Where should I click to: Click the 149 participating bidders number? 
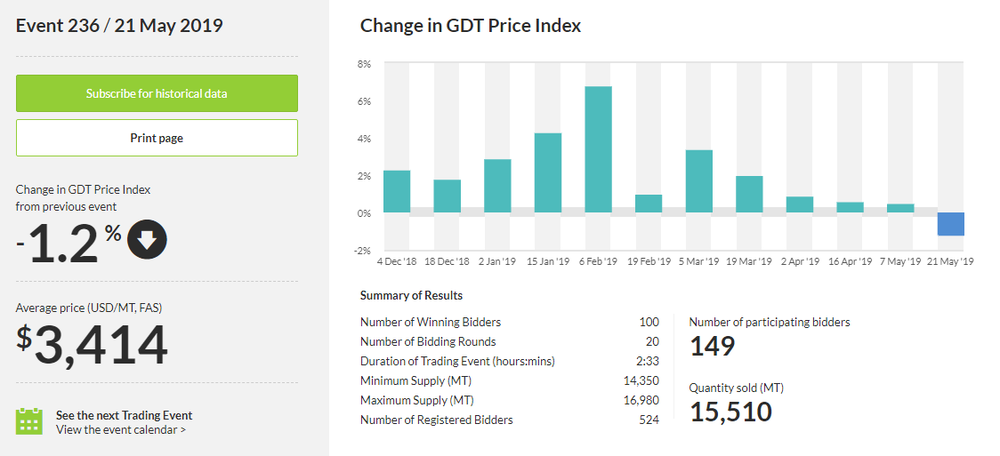(713, 346)
